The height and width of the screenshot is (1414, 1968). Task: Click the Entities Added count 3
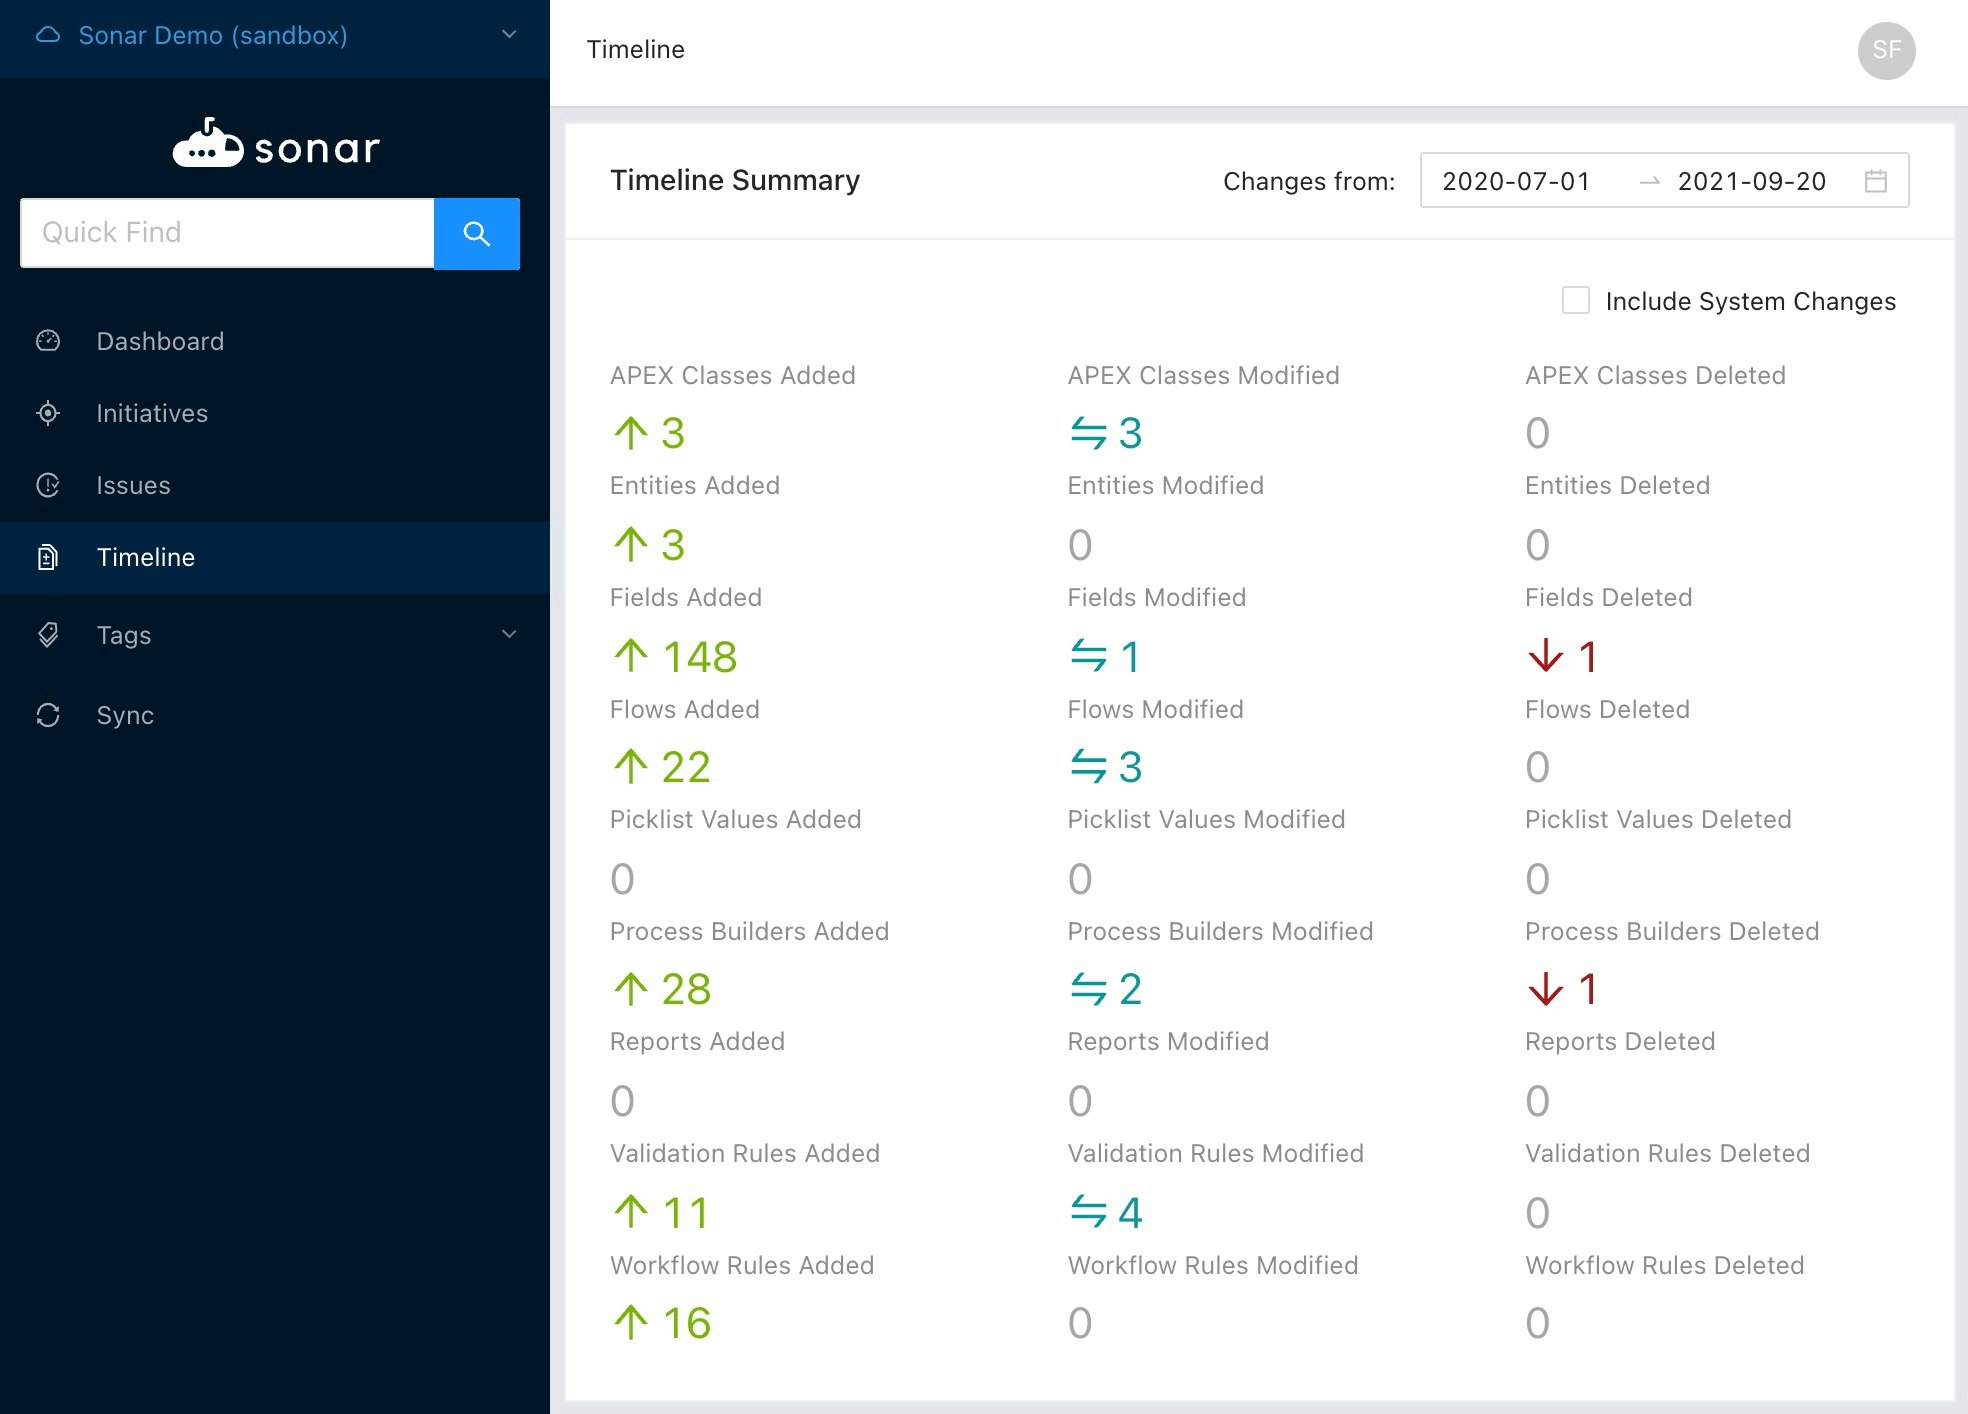click(x=673, y=545)
